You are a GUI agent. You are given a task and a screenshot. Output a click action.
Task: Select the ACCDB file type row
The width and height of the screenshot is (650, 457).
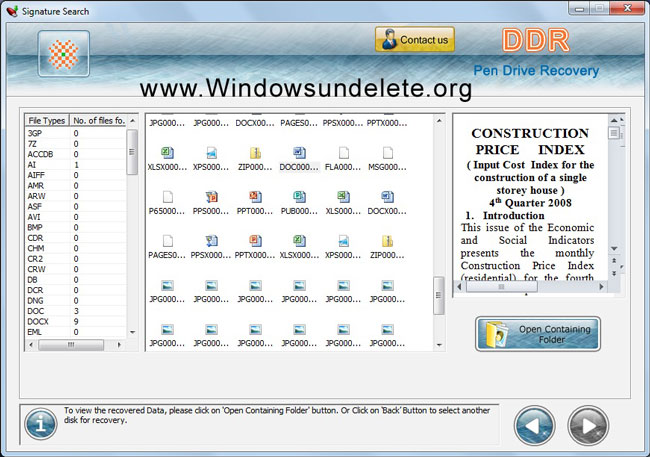click(x=75, y=154)
